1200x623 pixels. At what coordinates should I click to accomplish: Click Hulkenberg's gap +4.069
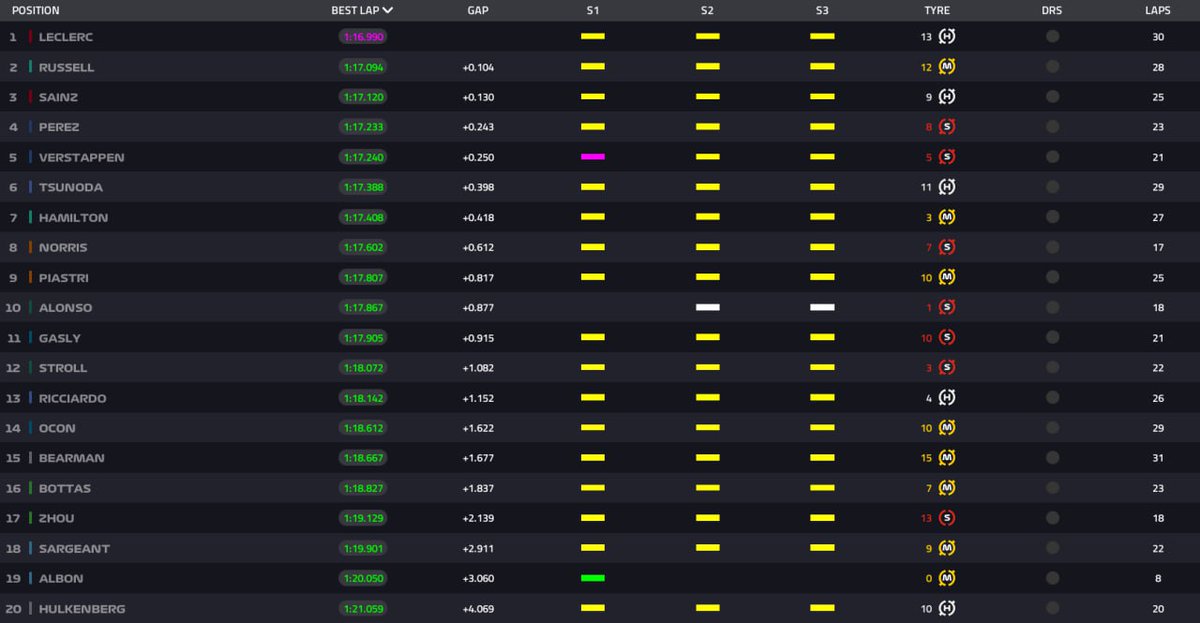click(x=478, y=608)
